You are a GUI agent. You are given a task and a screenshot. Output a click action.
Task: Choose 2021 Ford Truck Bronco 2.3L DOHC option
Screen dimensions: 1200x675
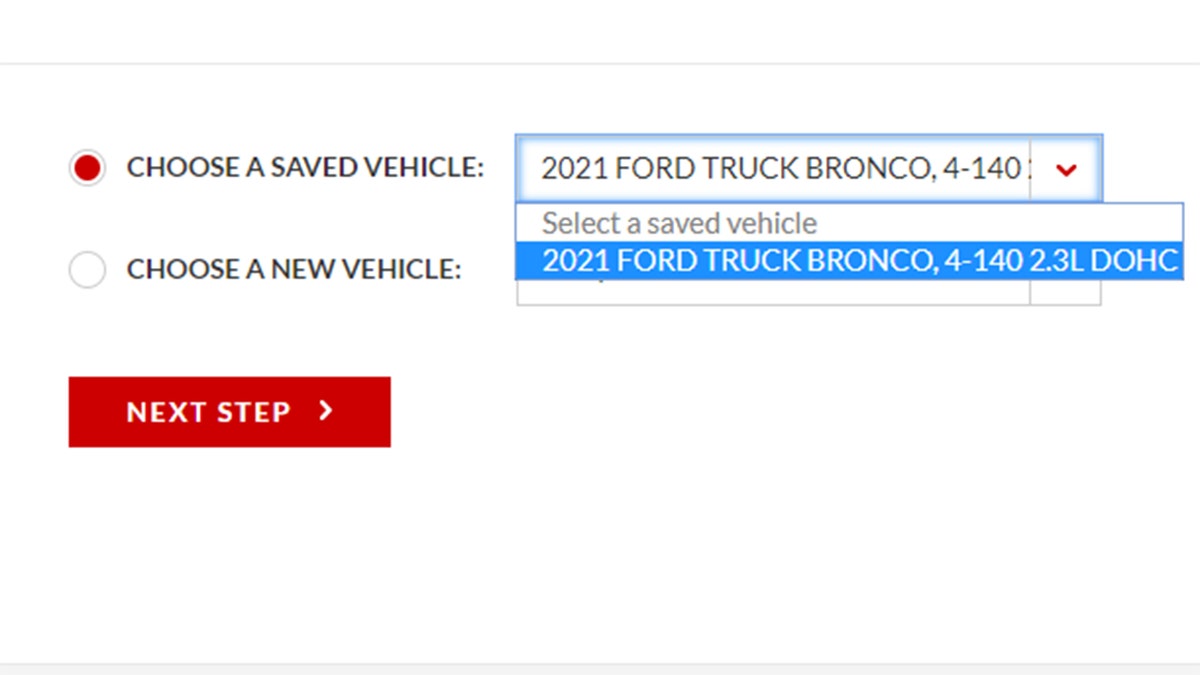849,260
